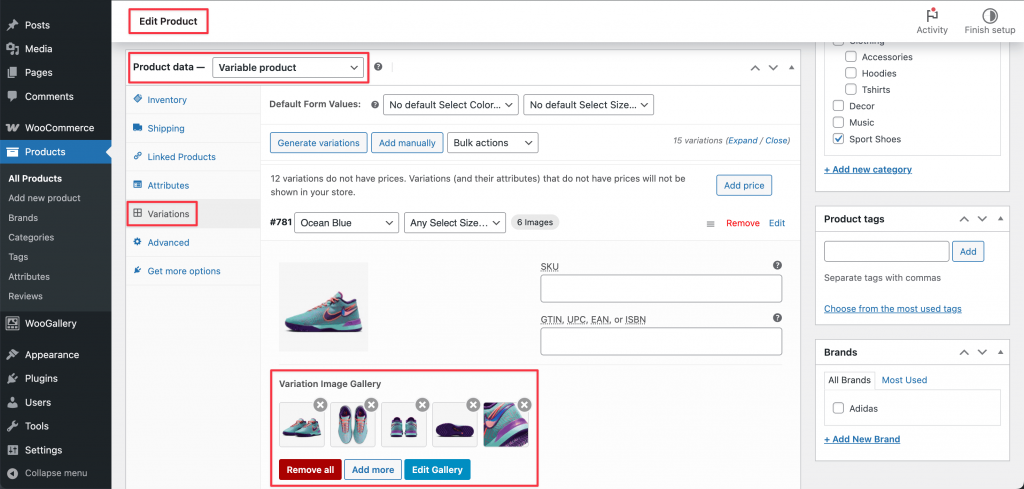Open Get more options tab
Screen dimensions: 1024x489
[184, 271]
